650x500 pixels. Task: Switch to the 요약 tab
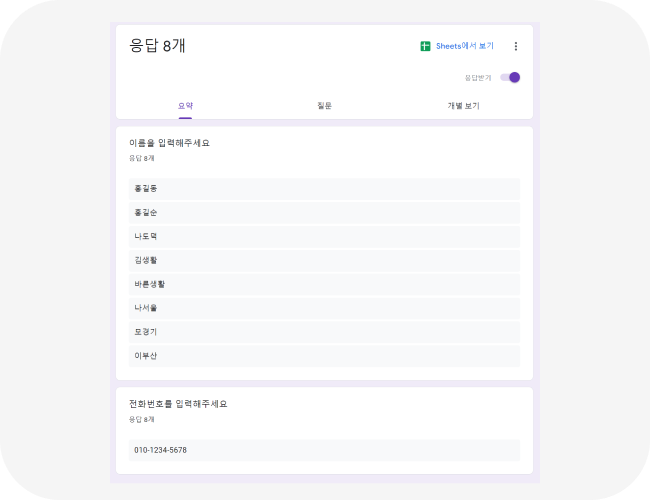(185, 106)
